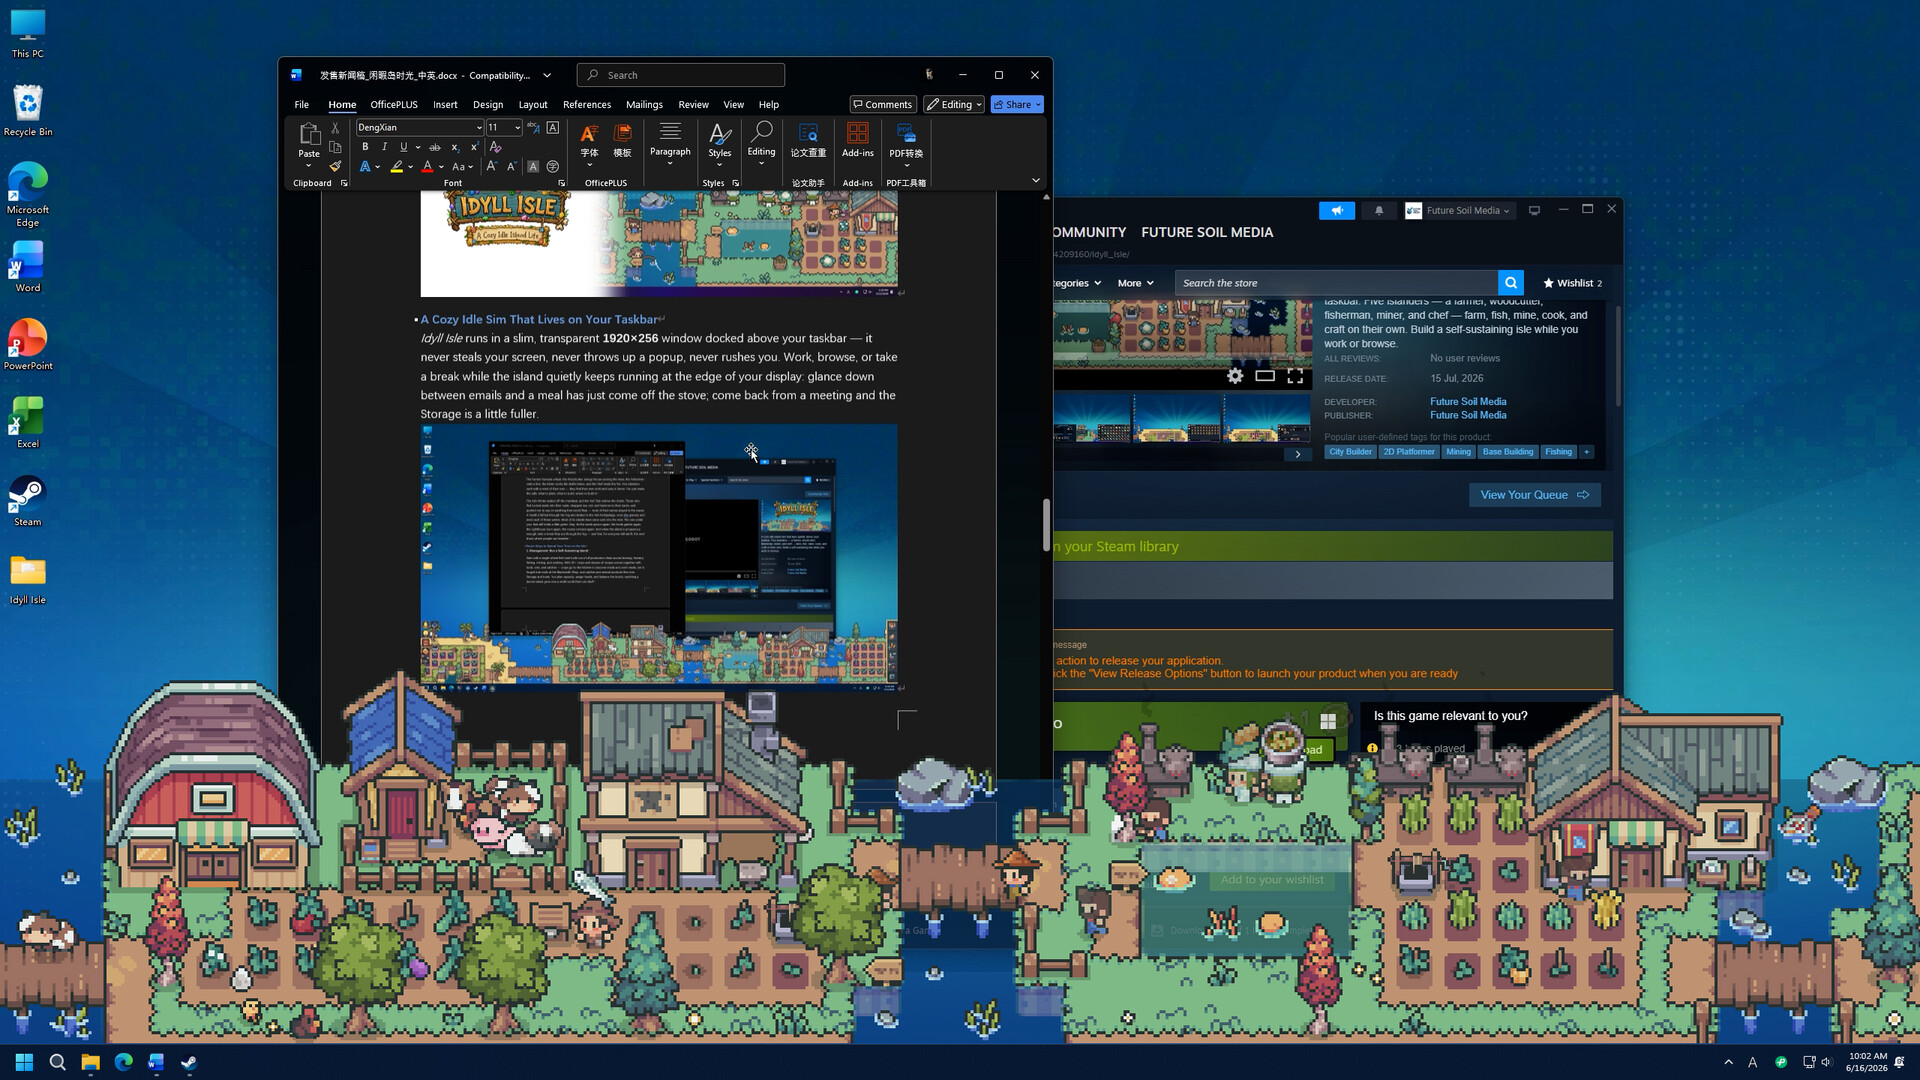Viewport: 1920px width, 1080px height.
Task: Click the Cut scissors icon in Word
Action: (x=335, y=128)
